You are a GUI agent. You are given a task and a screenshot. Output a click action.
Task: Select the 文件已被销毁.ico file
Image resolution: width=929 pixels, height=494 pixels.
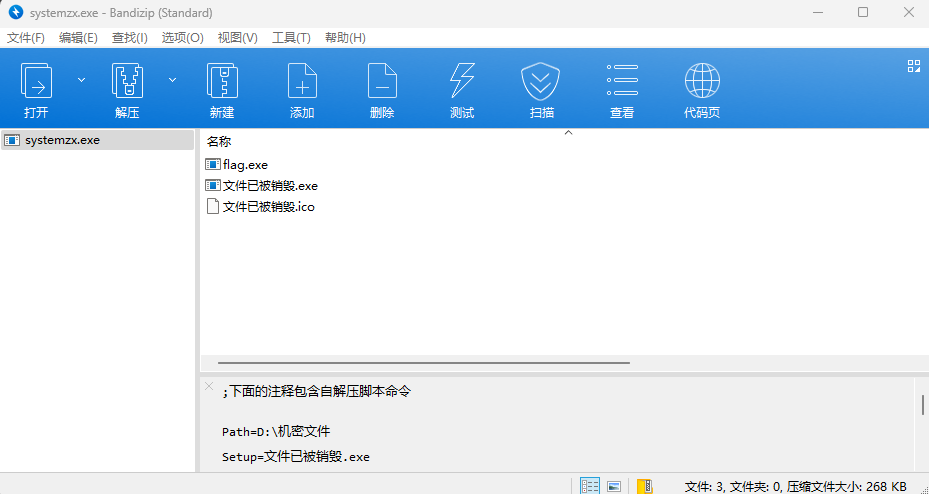point(260,207)
